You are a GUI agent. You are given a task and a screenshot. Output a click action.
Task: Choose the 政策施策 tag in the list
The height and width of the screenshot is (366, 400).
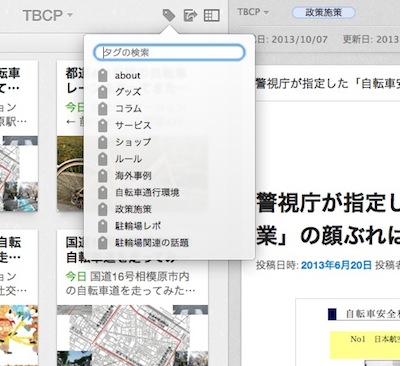(133, 209)
